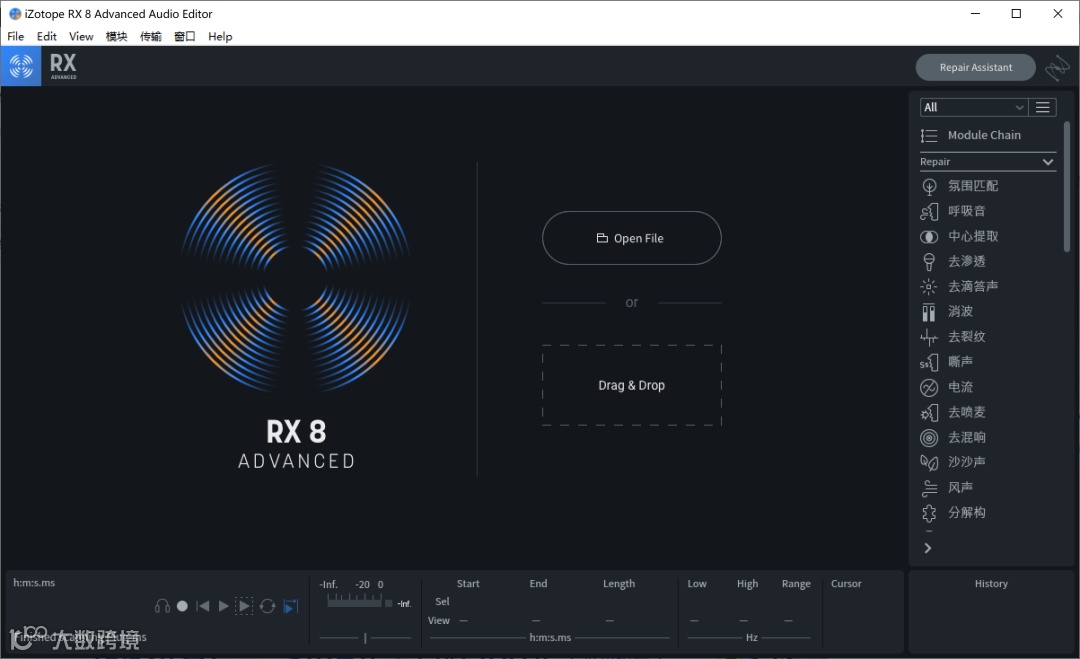Open the 窗口 menu
Screen dimensions: 1080x659
(x=185, y=36)
